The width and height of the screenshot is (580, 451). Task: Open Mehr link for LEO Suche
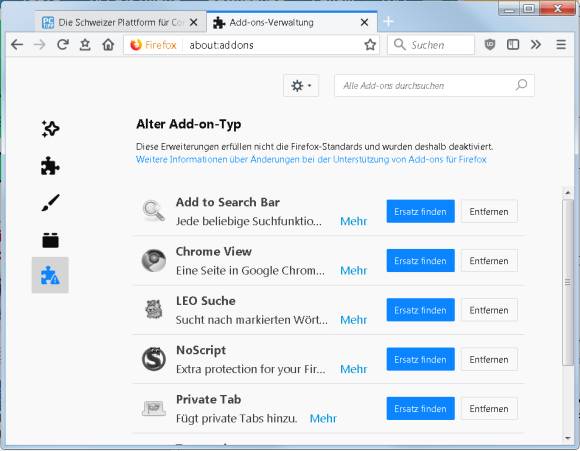point(354,320)
